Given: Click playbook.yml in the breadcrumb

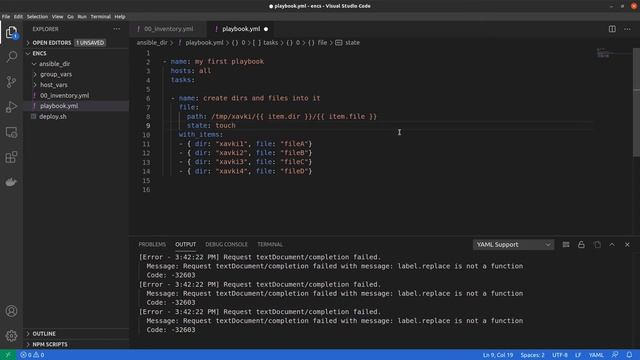Looking at the screenshot, I should click(204, 42).
